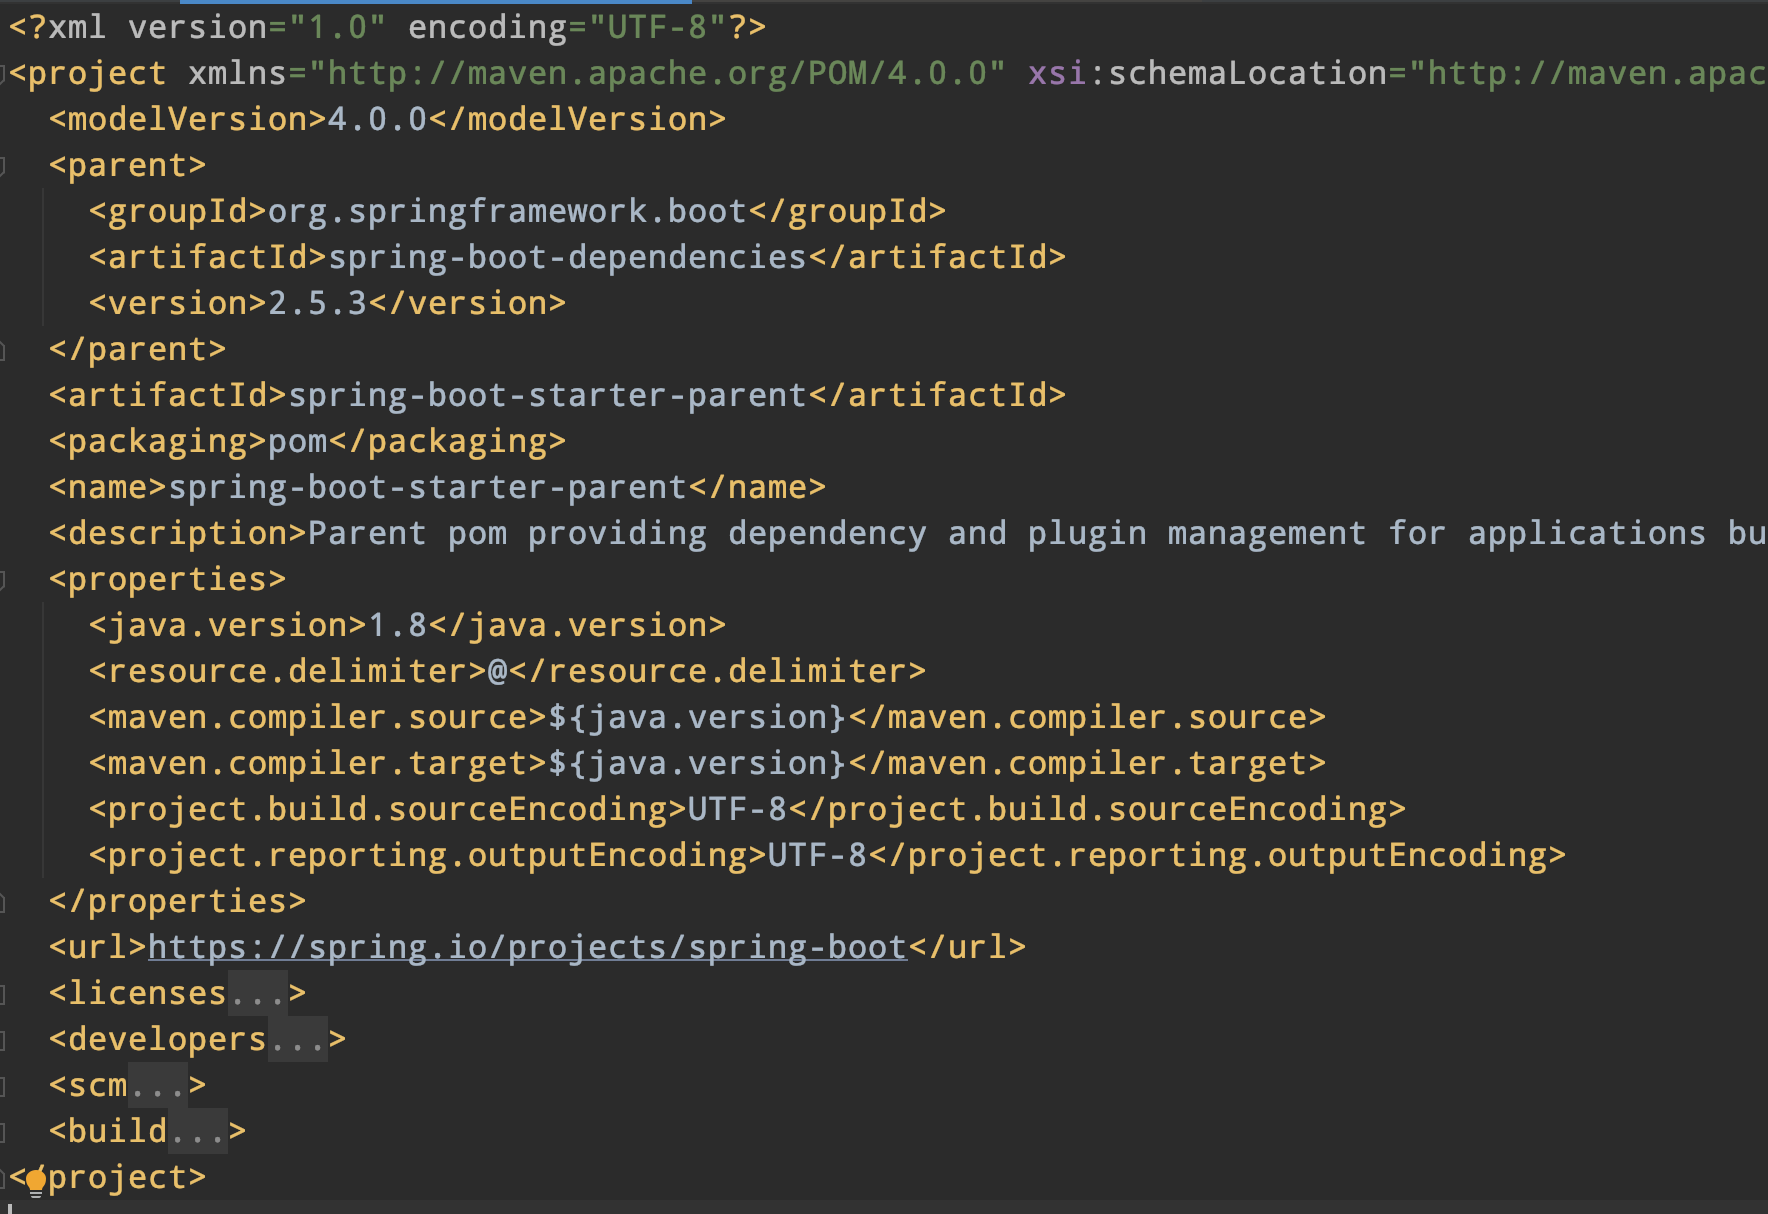This screenshot has width=1768, height=1214.
Task: Click the version 2.5.3 value
Action: click(317, 303)
